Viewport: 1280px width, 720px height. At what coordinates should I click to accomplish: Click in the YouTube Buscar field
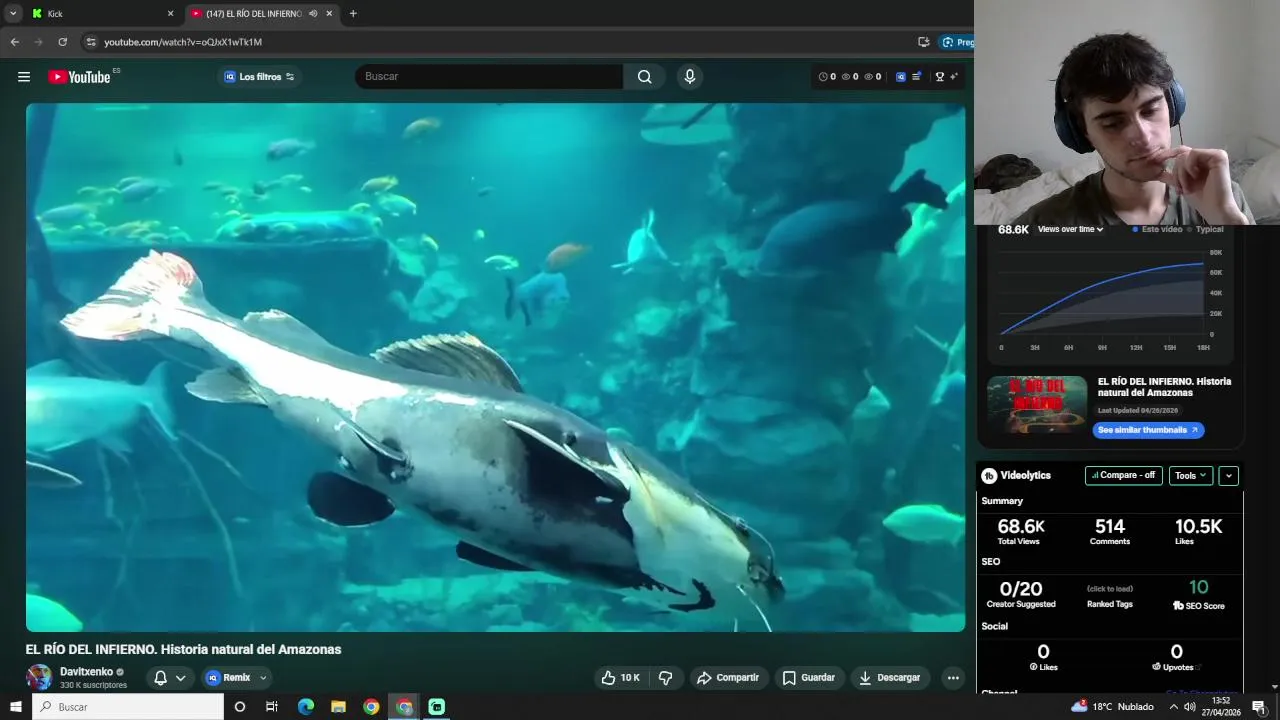pyautogui.click(x=489, y=77)
